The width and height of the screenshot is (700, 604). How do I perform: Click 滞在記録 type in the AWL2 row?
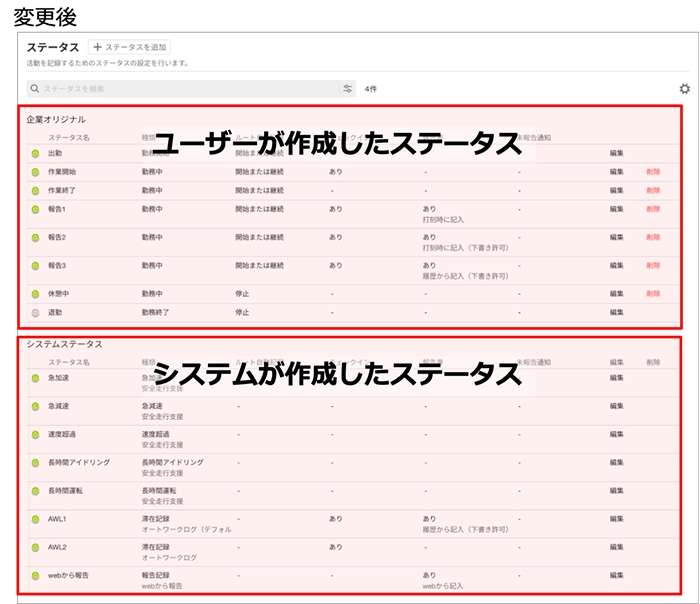(155, 547)
